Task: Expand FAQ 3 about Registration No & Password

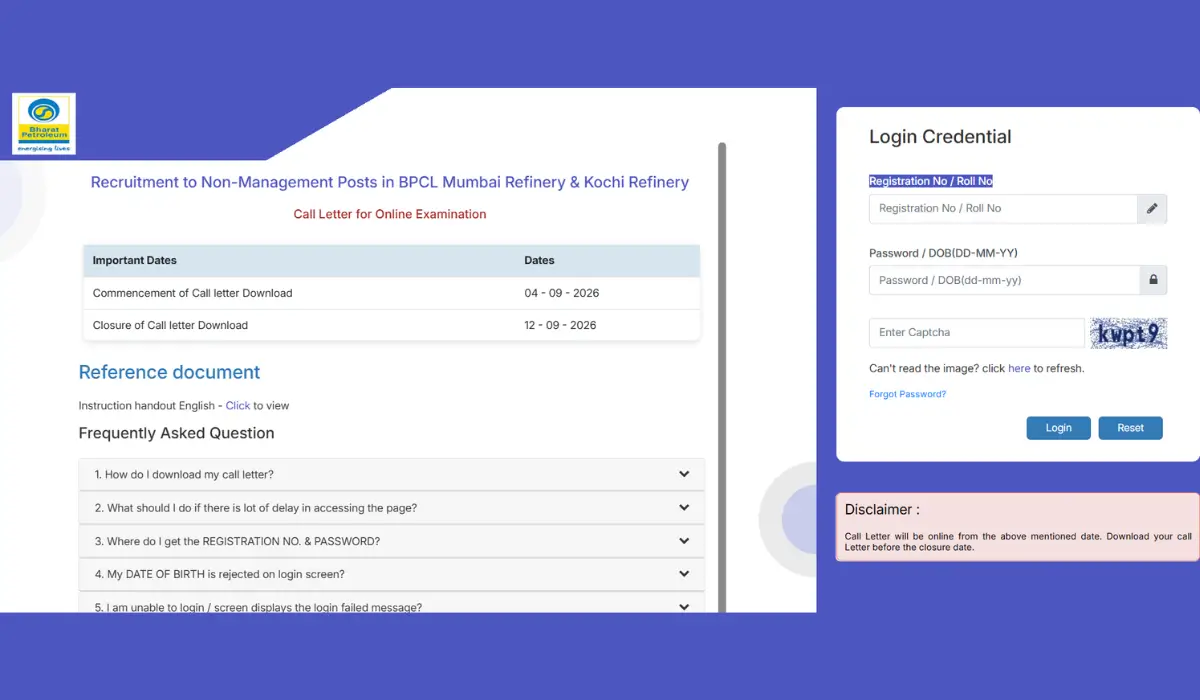Action: click(392, 541)
